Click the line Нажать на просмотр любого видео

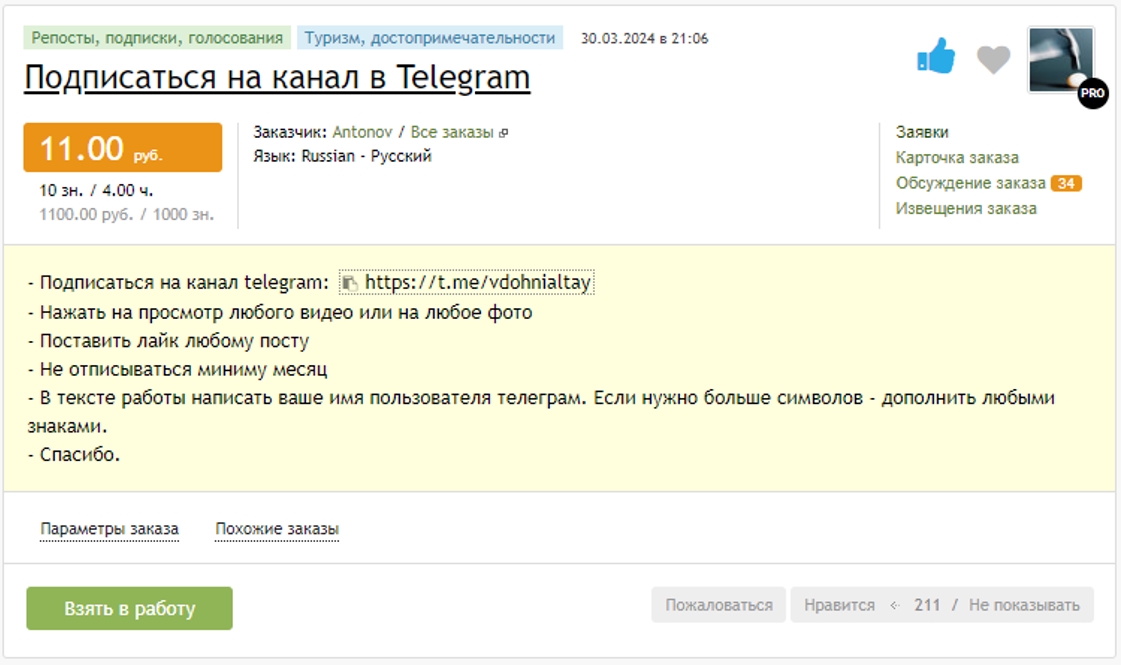280,312
